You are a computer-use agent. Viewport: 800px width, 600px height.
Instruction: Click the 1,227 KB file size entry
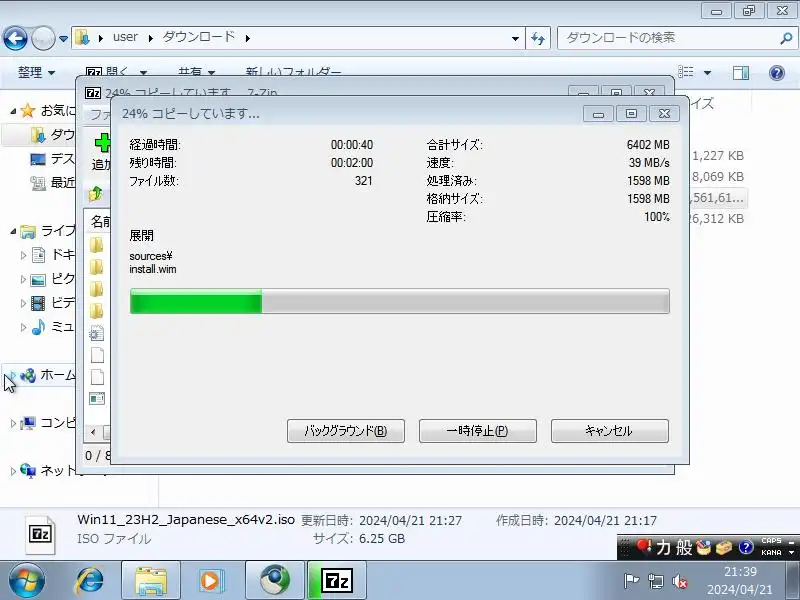pyautogui.click(x=717, y=156)
